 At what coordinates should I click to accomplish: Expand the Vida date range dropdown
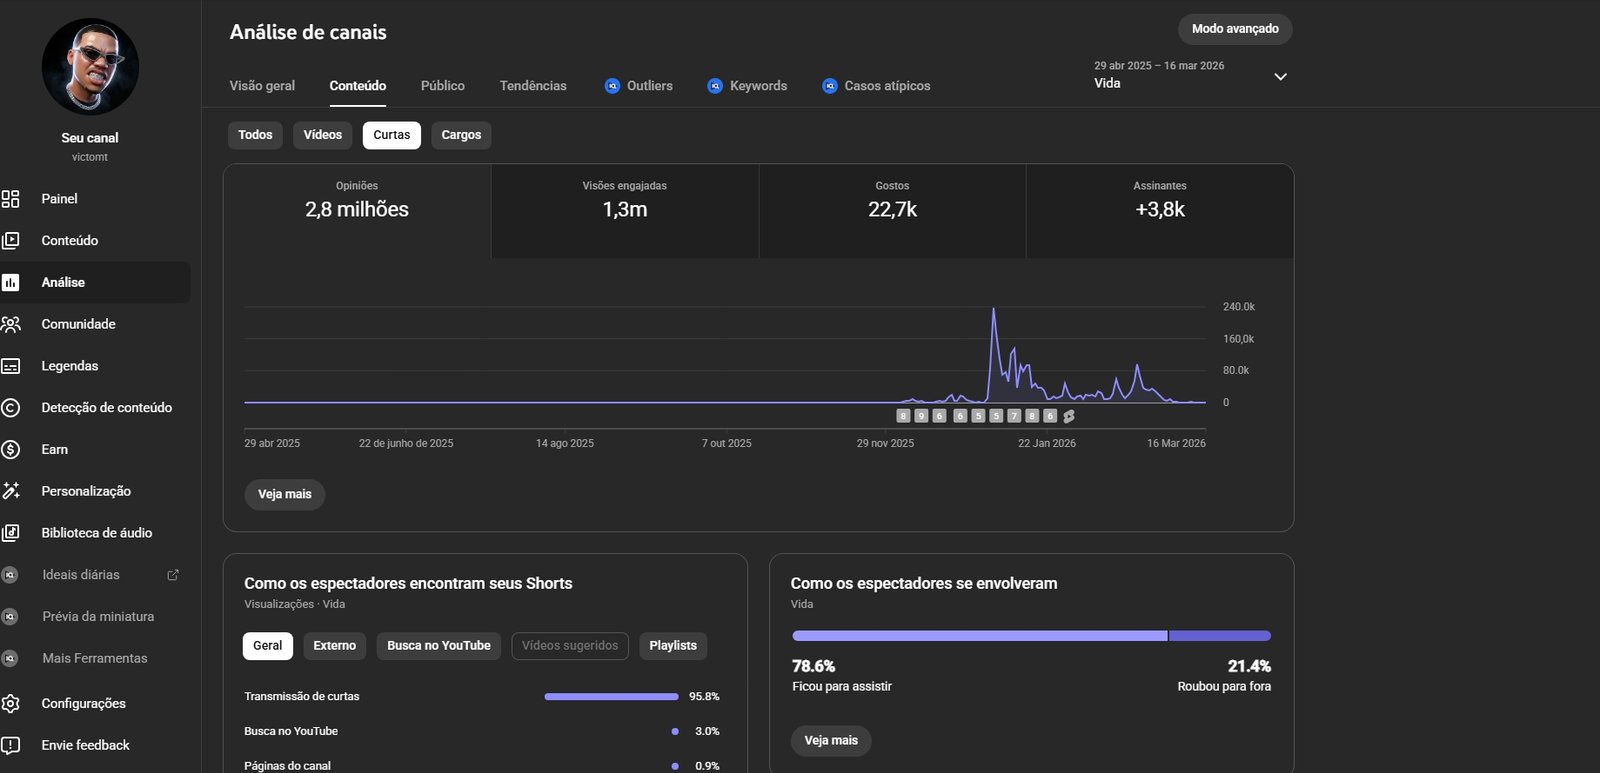tap(1279, 77)
